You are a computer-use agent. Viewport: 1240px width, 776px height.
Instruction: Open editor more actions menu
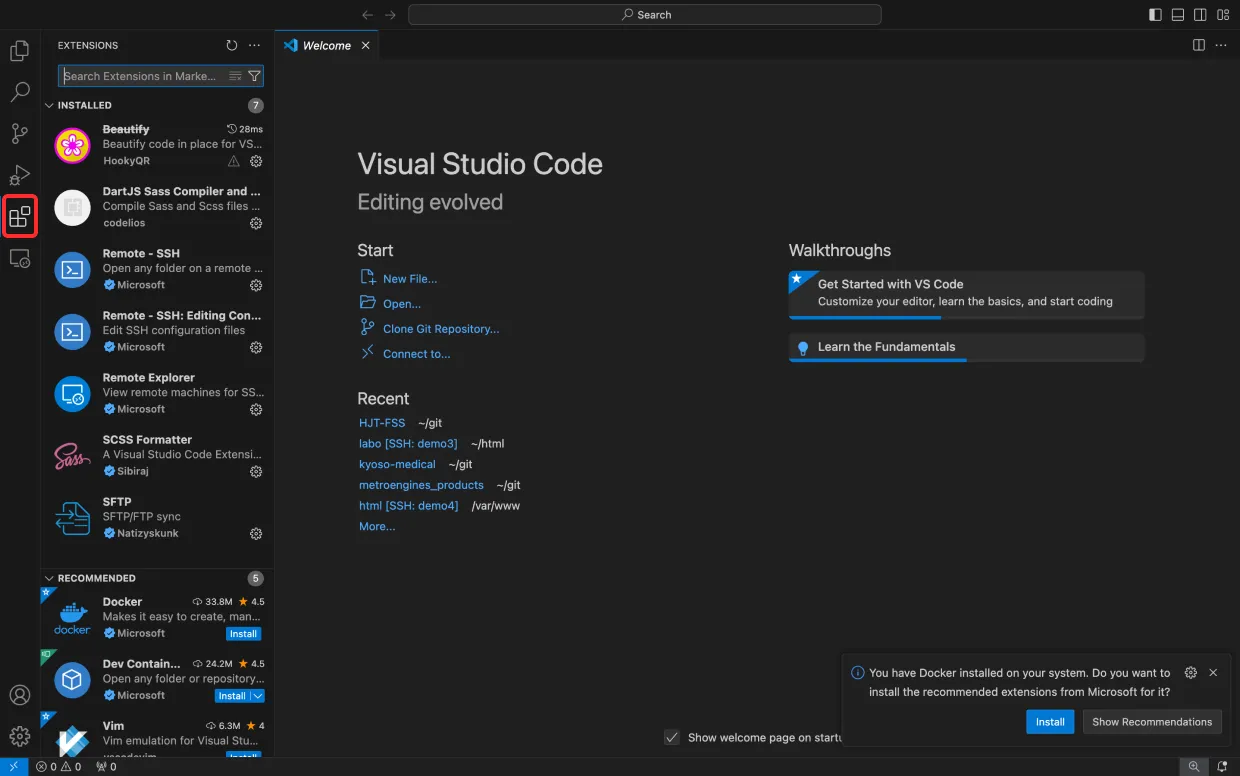[x=1221, y=45]
